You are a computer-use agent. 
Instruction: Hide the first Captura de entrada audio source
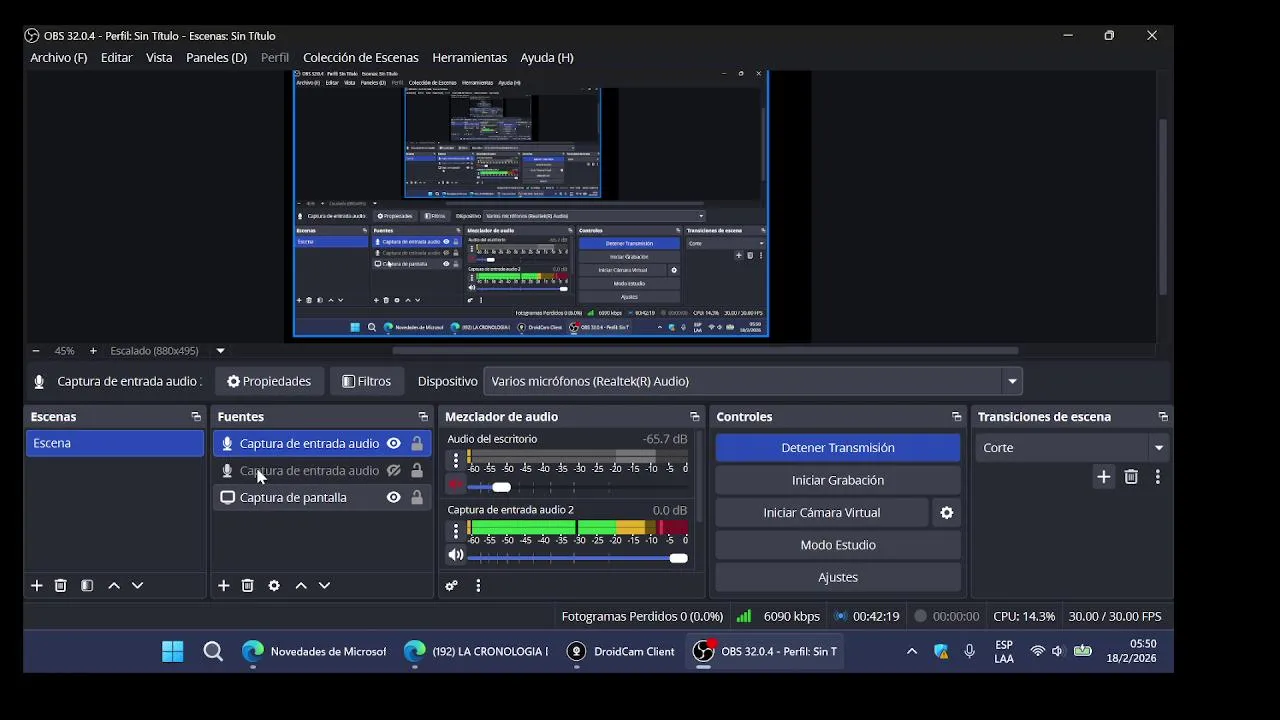[394, 444]
